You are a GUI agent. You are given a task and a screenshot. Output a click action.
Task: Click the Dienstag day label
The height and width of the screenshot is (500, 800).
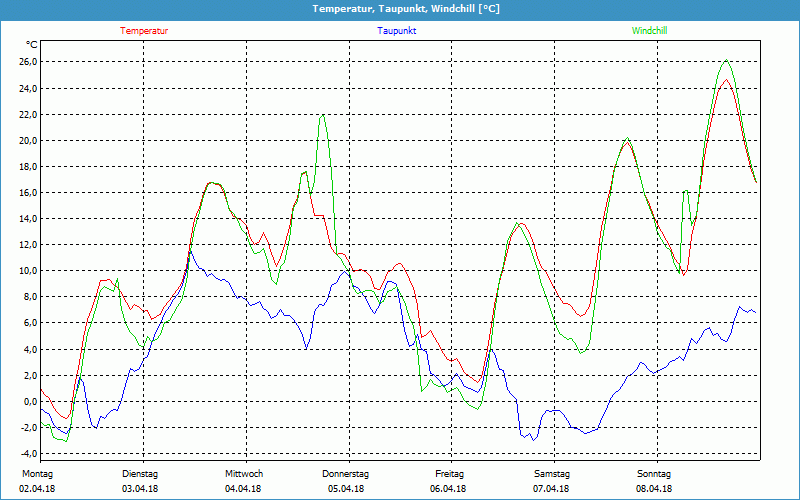point(140,474)
